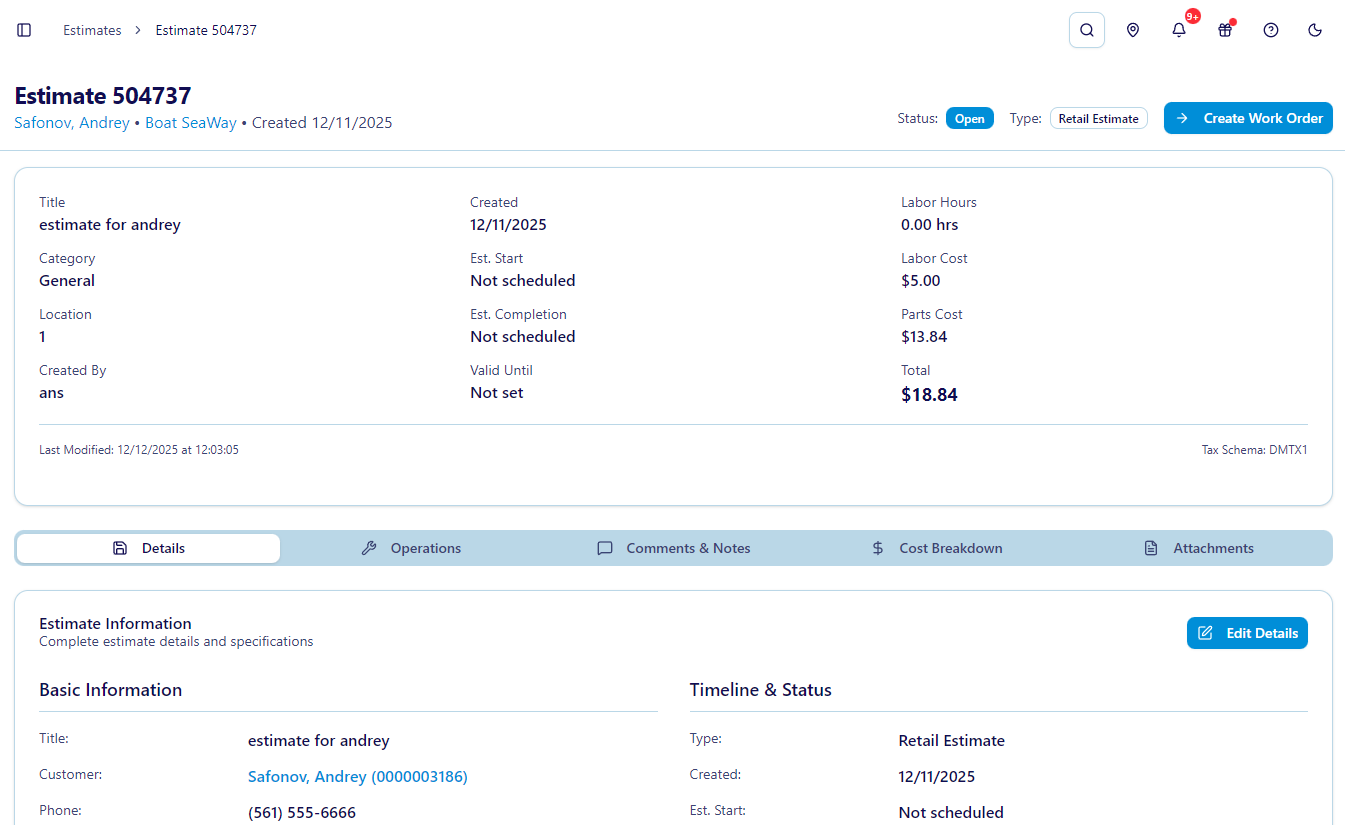This screenshot has height=825, width=1345.
Task: Click the Open status badge
Action: click(969, 117)
